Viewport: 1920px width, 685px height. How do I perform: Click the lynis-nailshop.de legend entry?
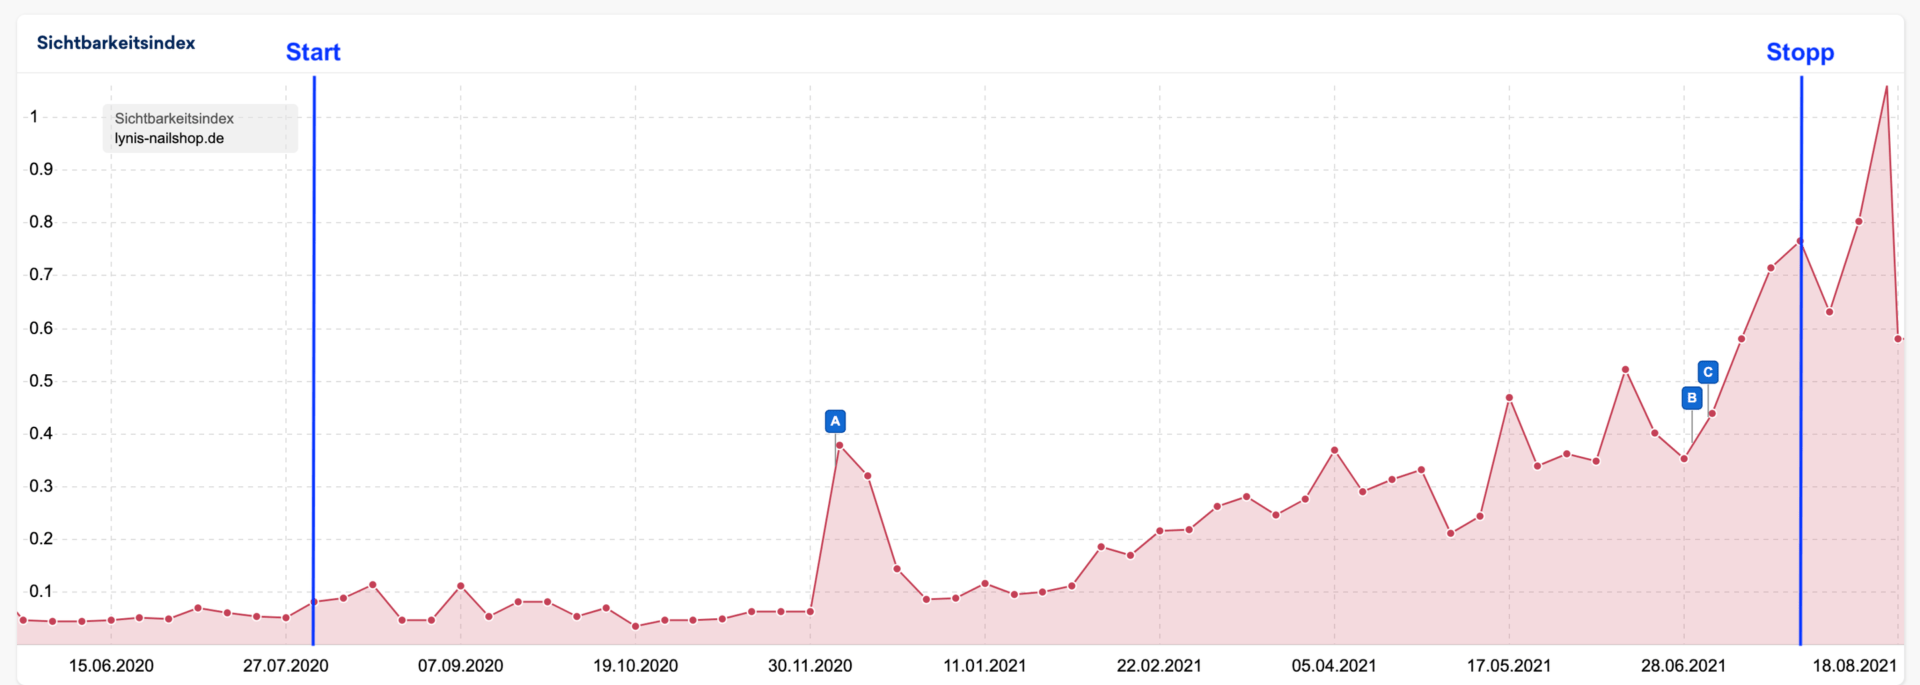click(x=169, y=138)
